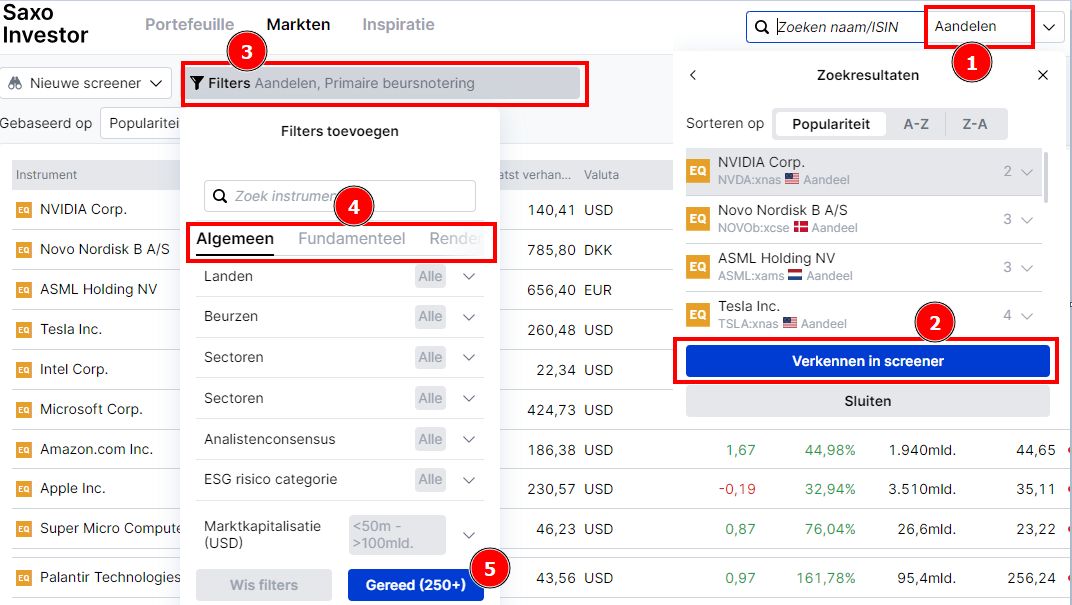Switch to the Fundamenteel filter tab
The height and width of the screenshot is (605, 1072).
(x=351, y=239)
